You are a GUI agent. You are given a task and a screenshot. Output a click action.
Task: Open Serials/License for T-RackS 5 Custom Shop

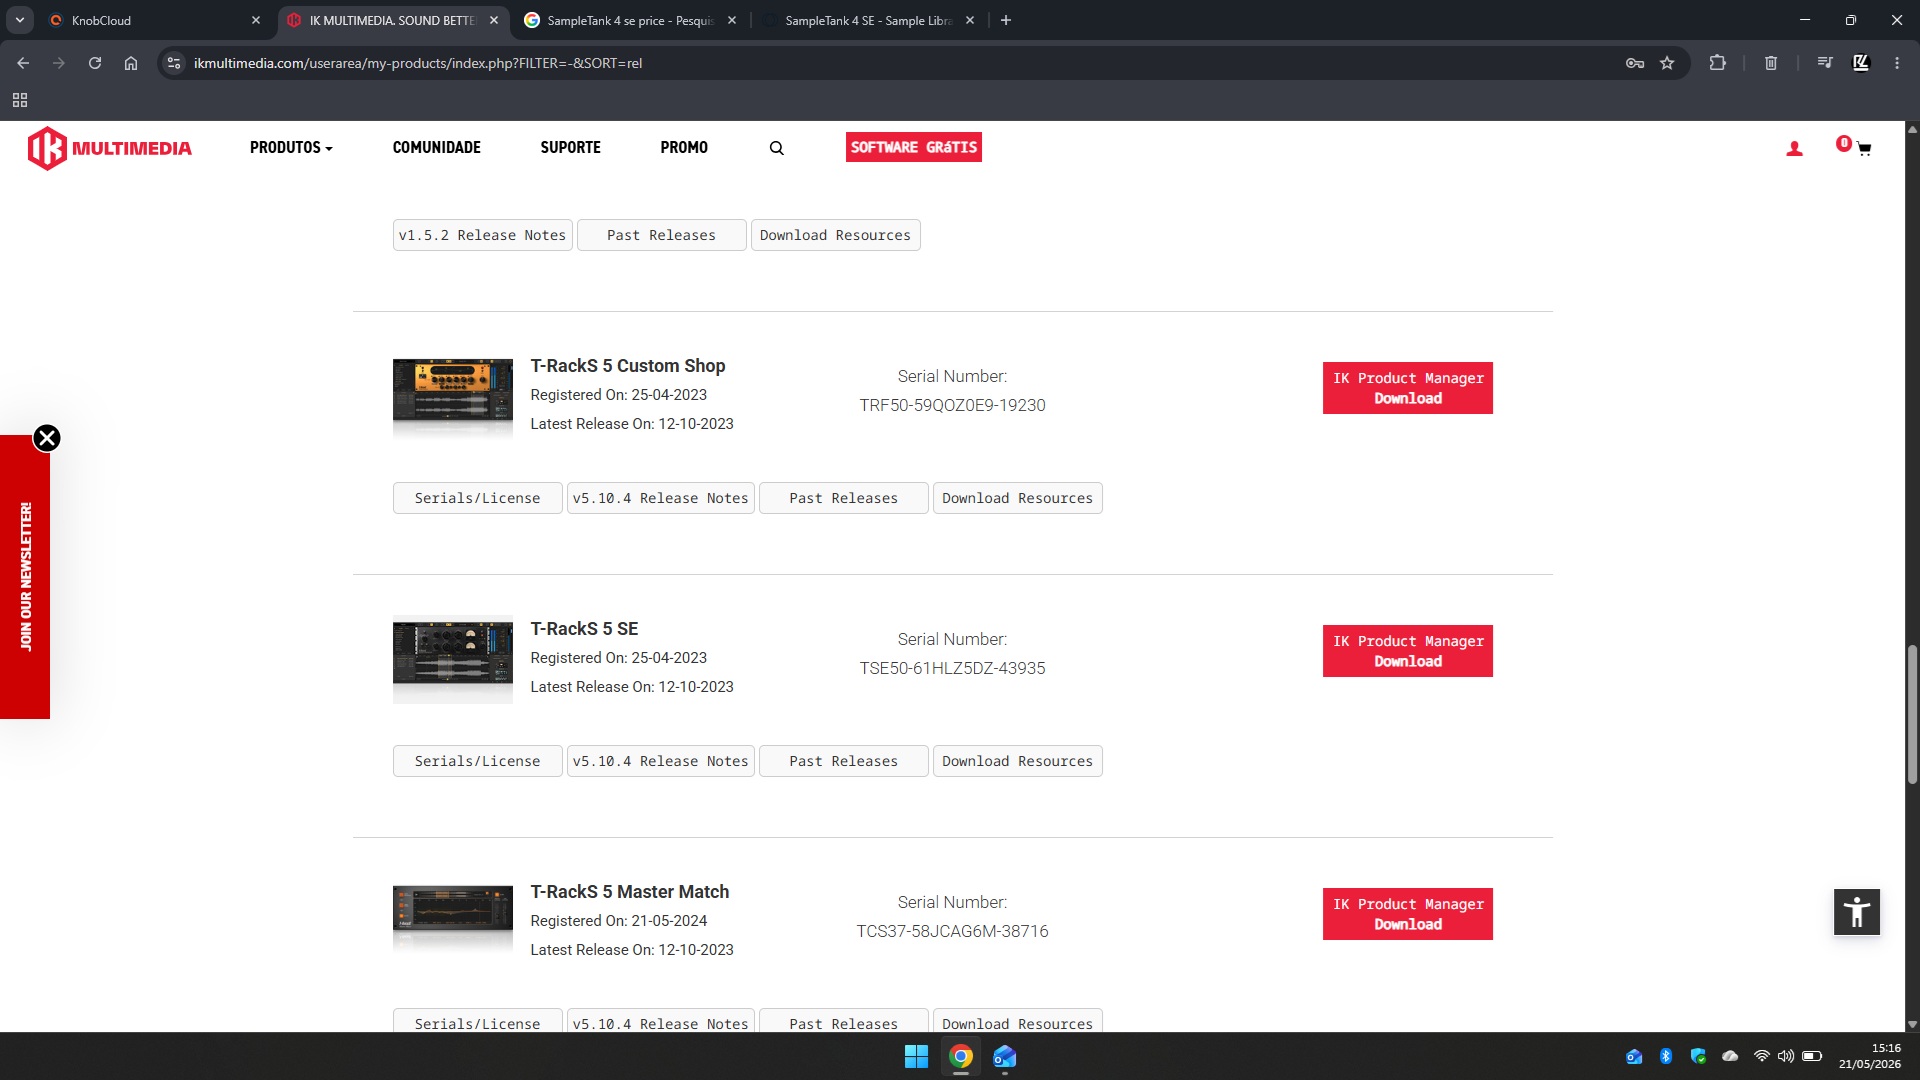tap(477, 498)
